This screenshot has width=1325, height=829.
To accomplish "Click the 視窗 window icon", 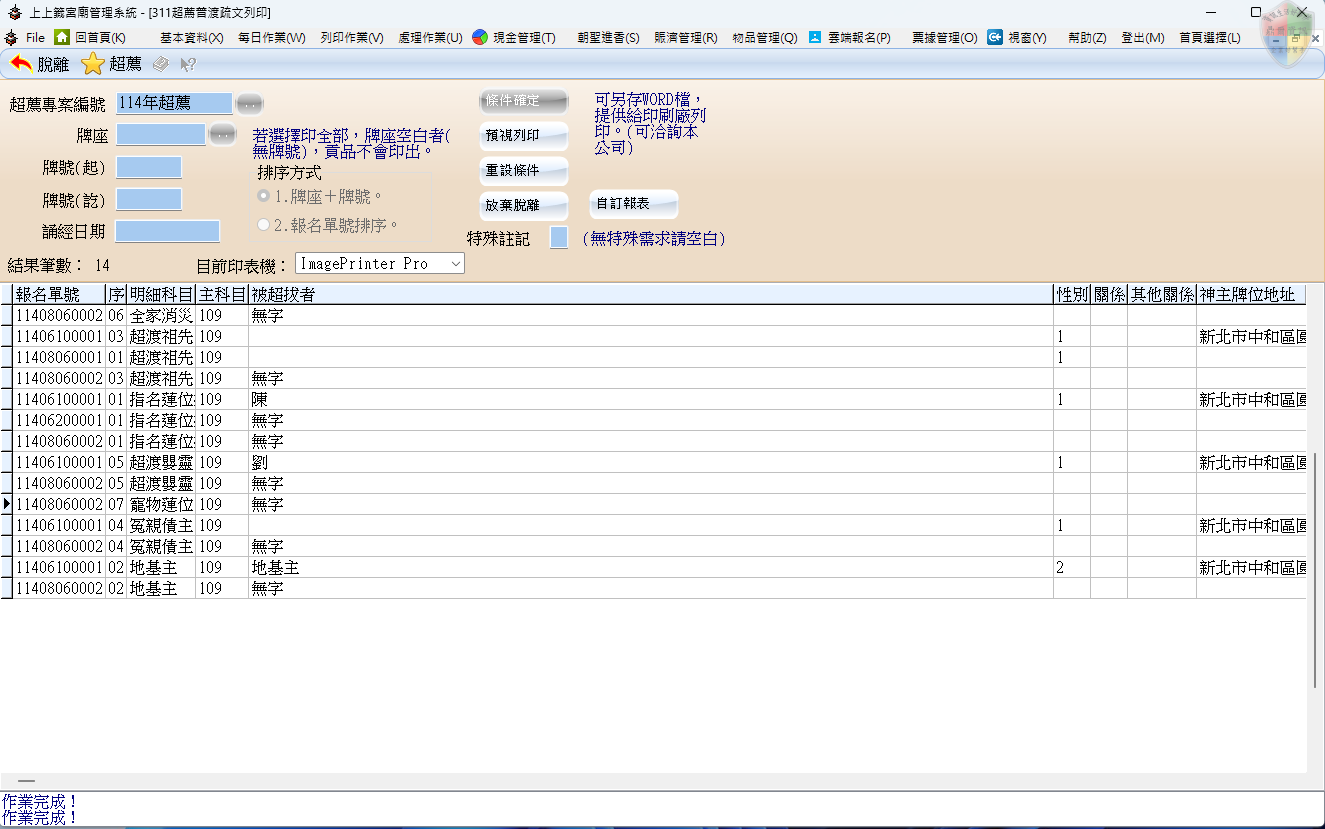I will tap(995, 37).
